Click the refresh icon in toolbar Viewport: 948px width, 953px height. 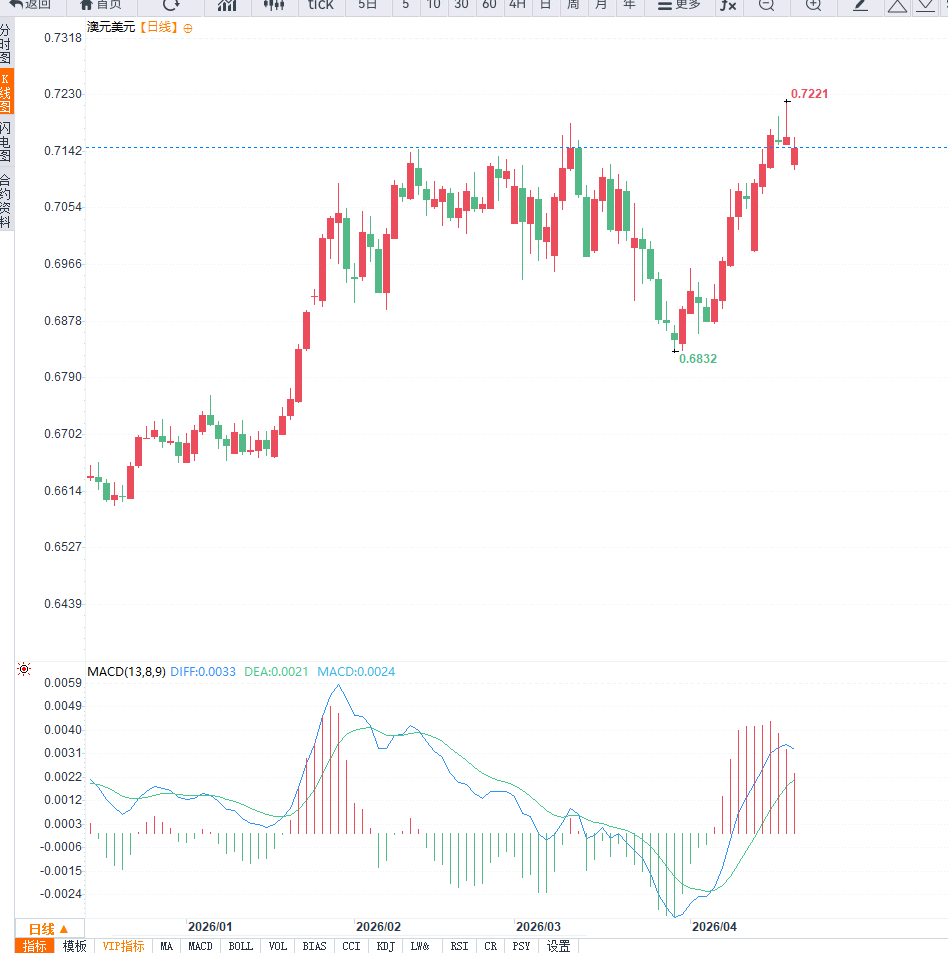(171, 5)
